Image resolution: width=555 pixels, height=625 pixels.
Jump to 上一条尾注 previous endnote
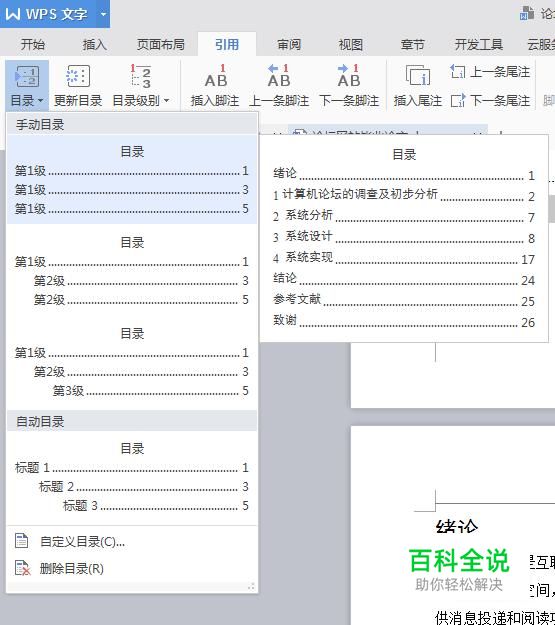(490, 72)
